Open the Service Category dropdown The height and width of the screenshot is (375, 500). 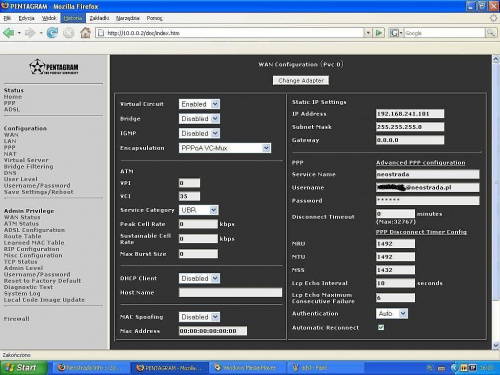click(199, 210)
